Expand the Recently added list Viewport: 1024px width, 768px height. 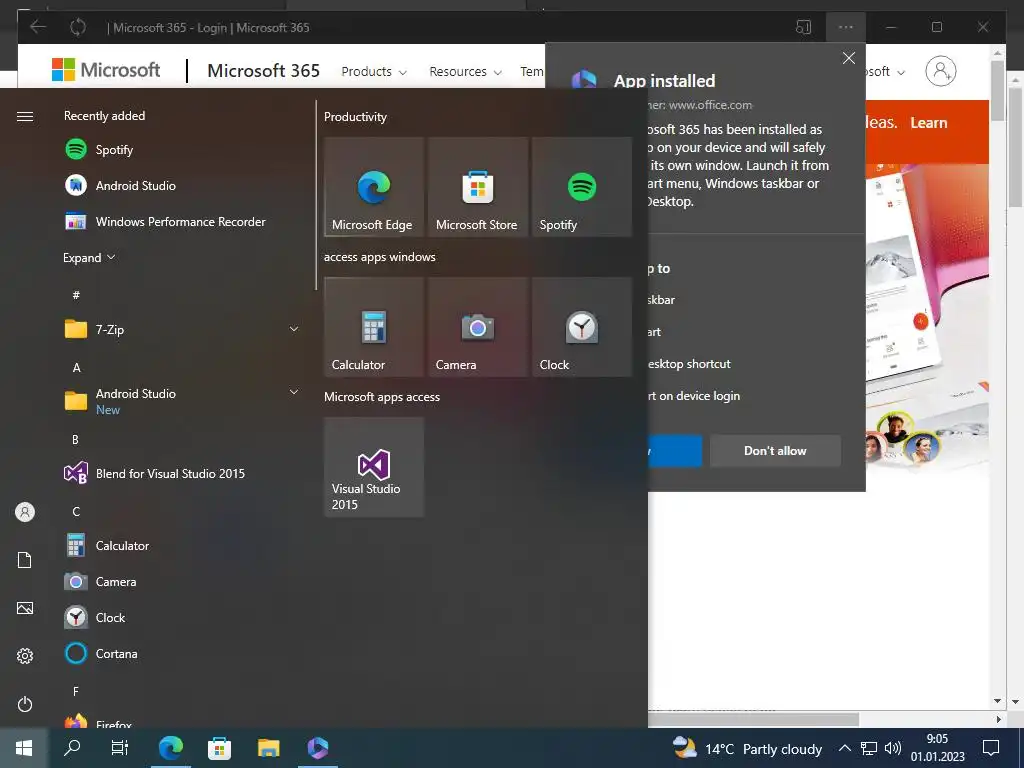click(89, 257)
